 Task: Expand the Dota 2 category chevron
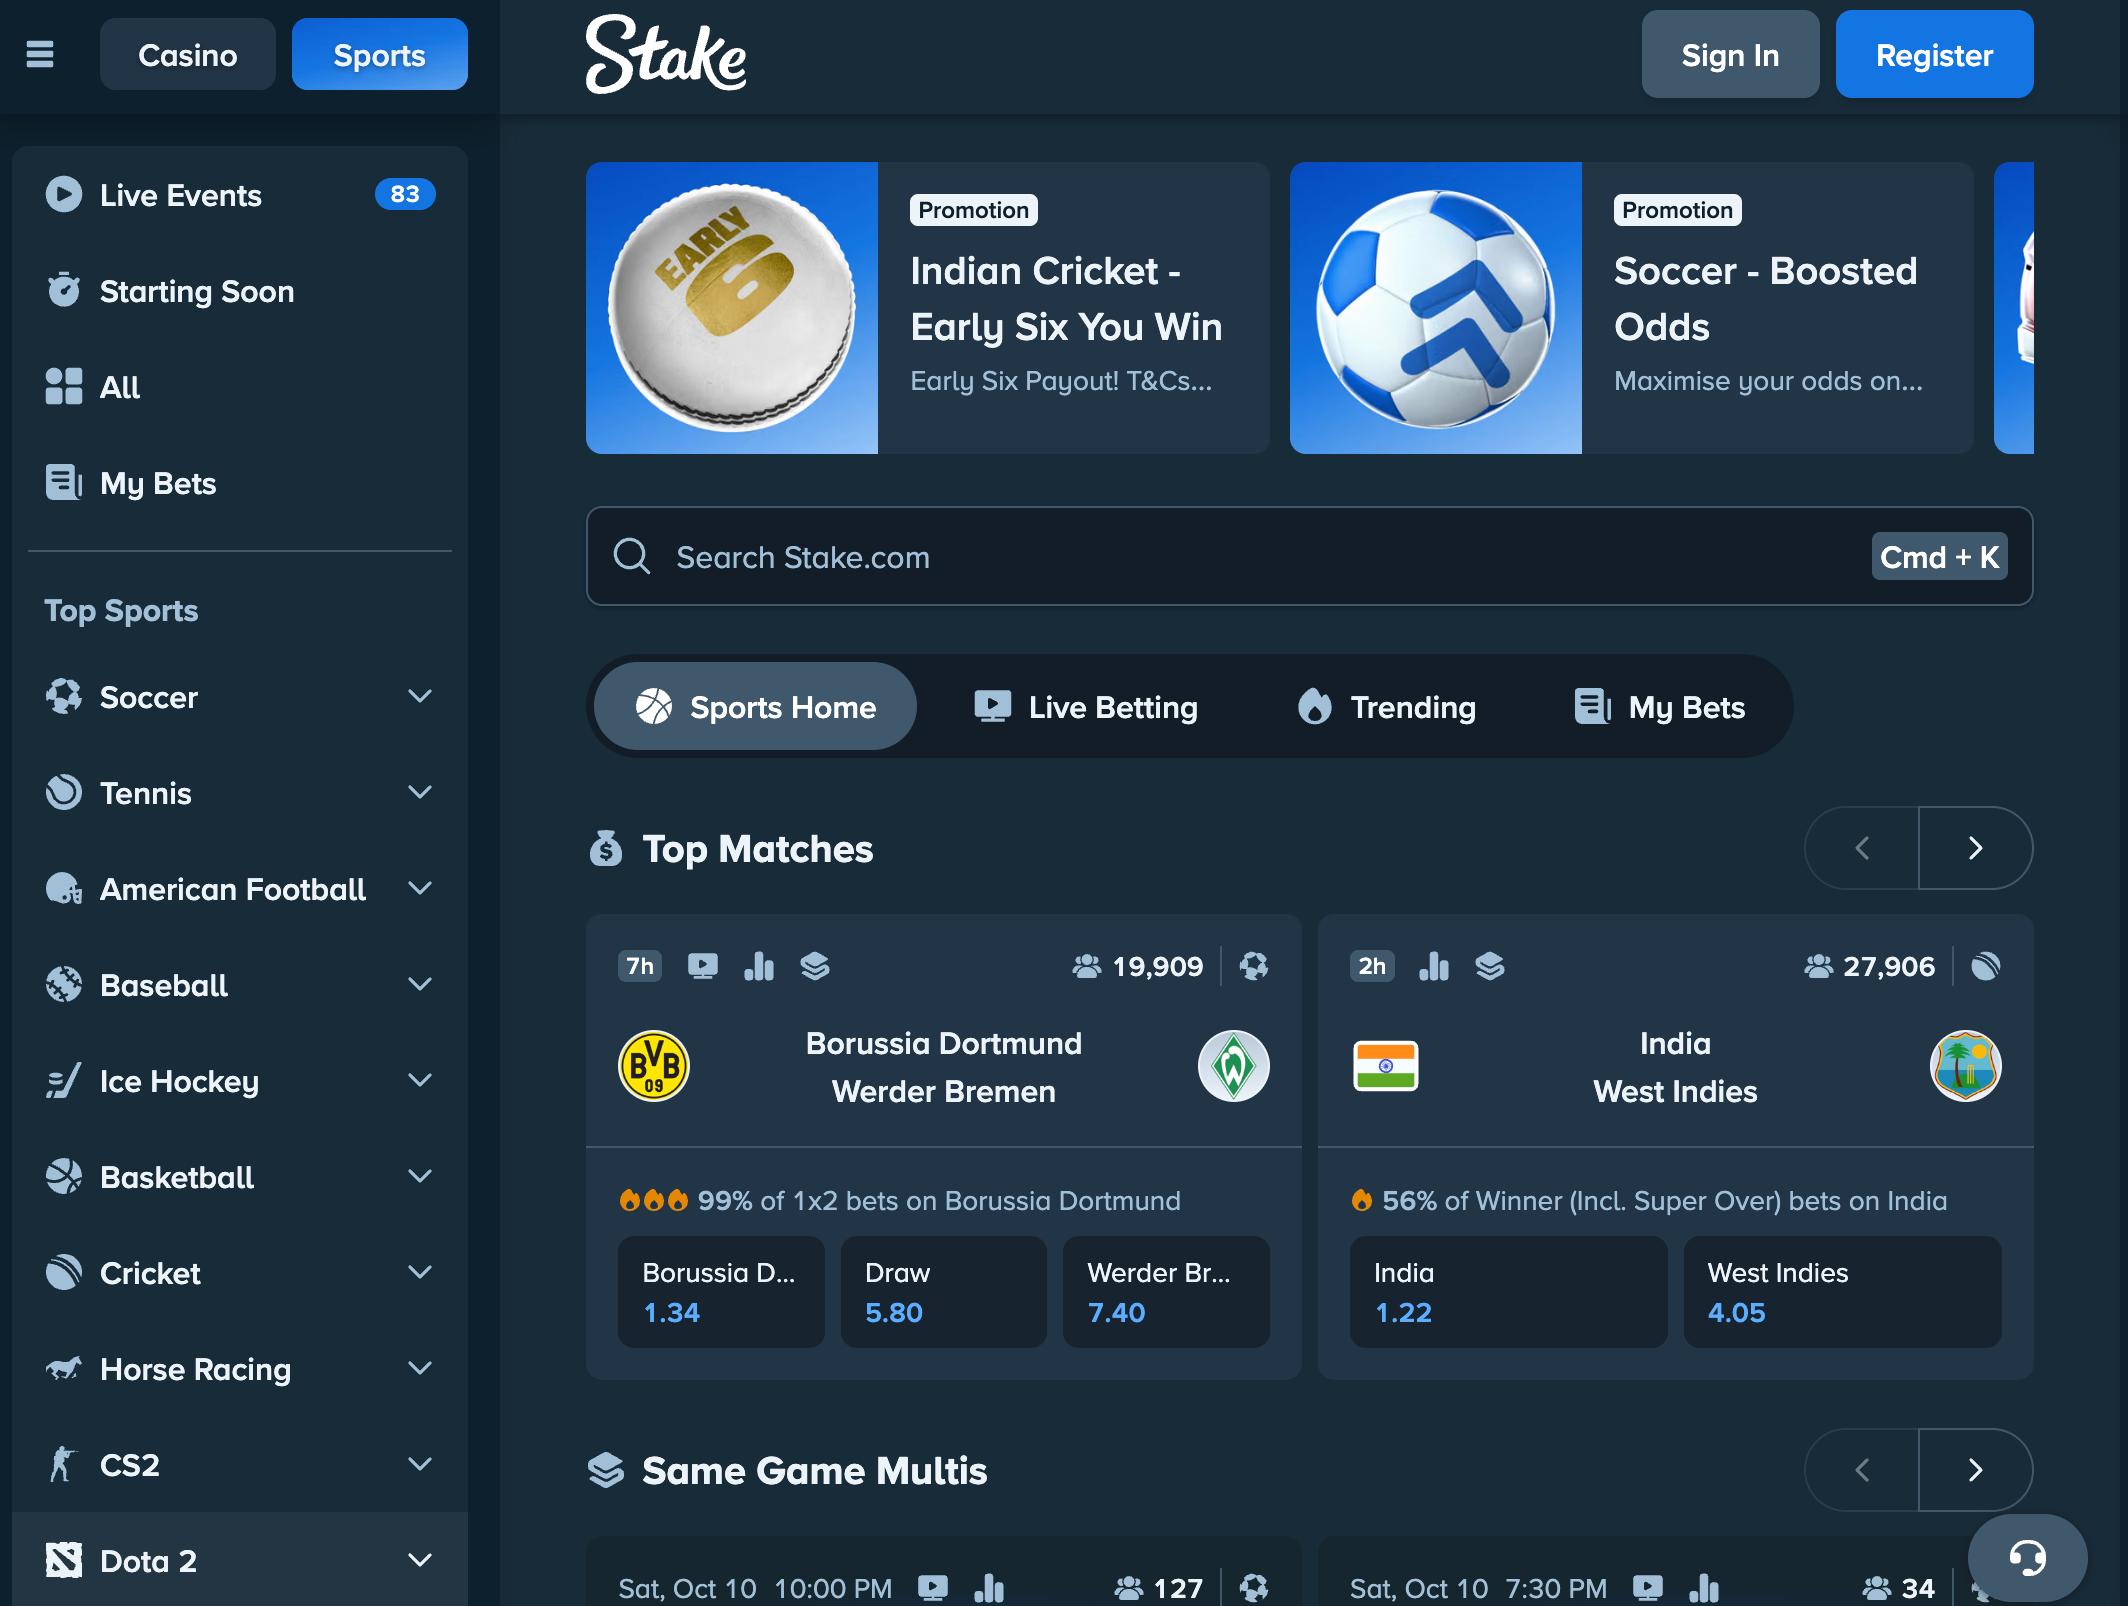tap(420, 1560)
